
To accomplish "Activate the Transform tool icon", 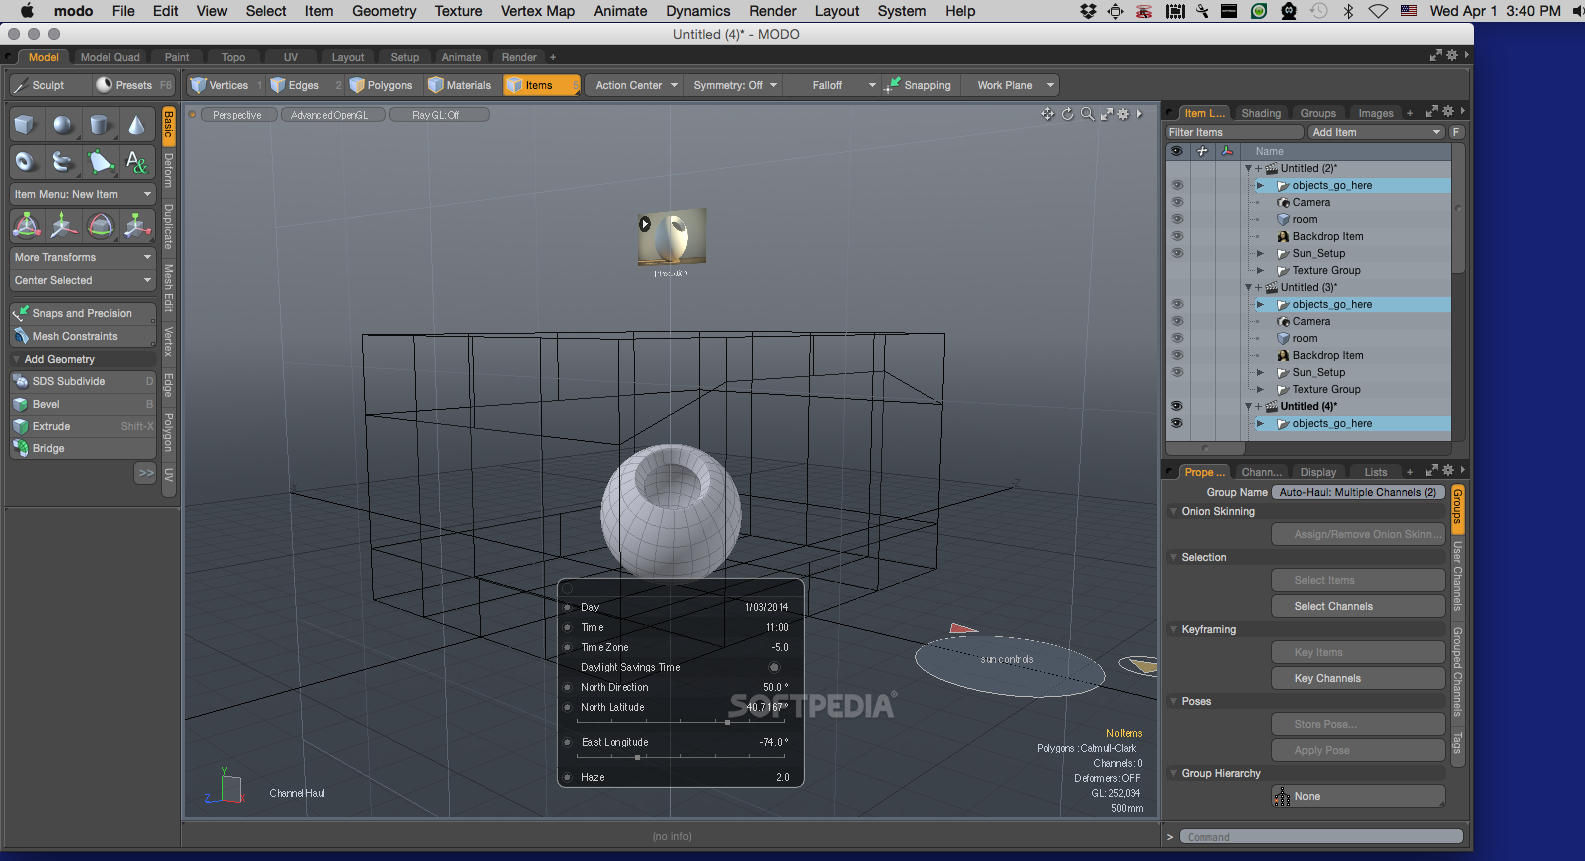I will pyautogui.click(x=27, y=226).
